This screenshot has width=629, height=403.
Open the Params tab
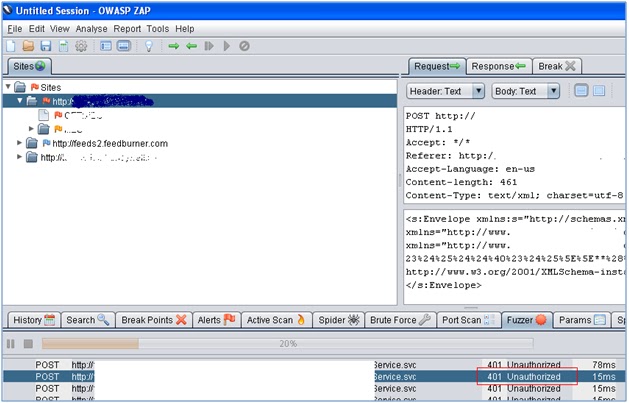click(x=582, y=320)
